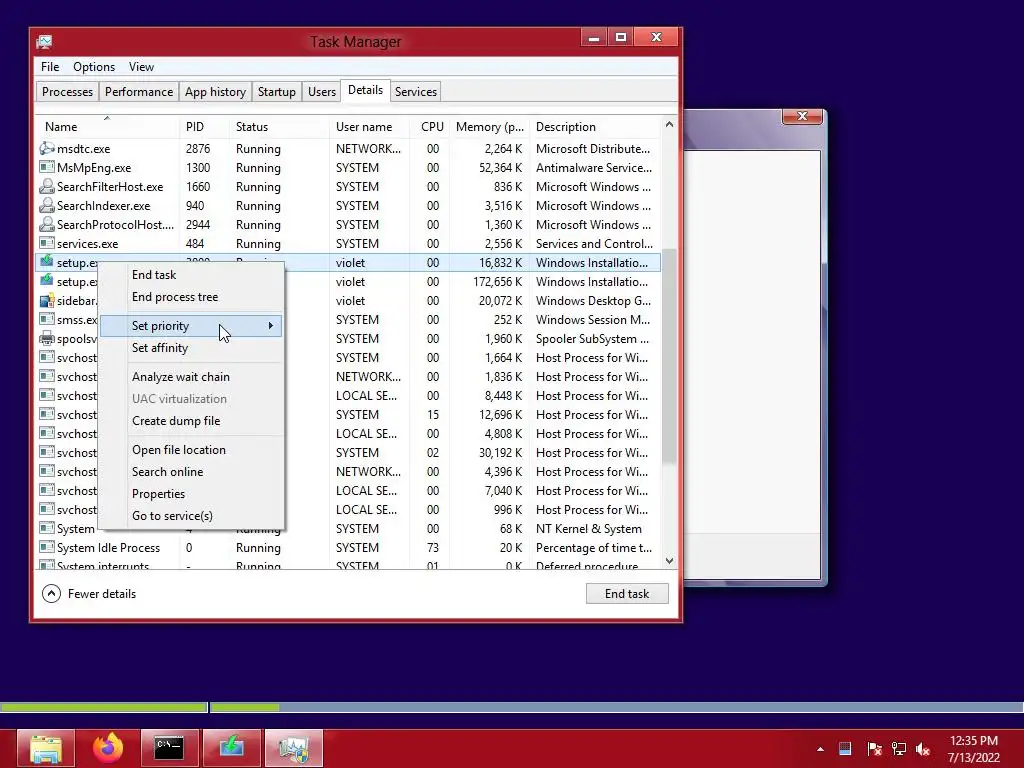Choose Open file location
1024x768 pixels.
[x=178, y=450]
